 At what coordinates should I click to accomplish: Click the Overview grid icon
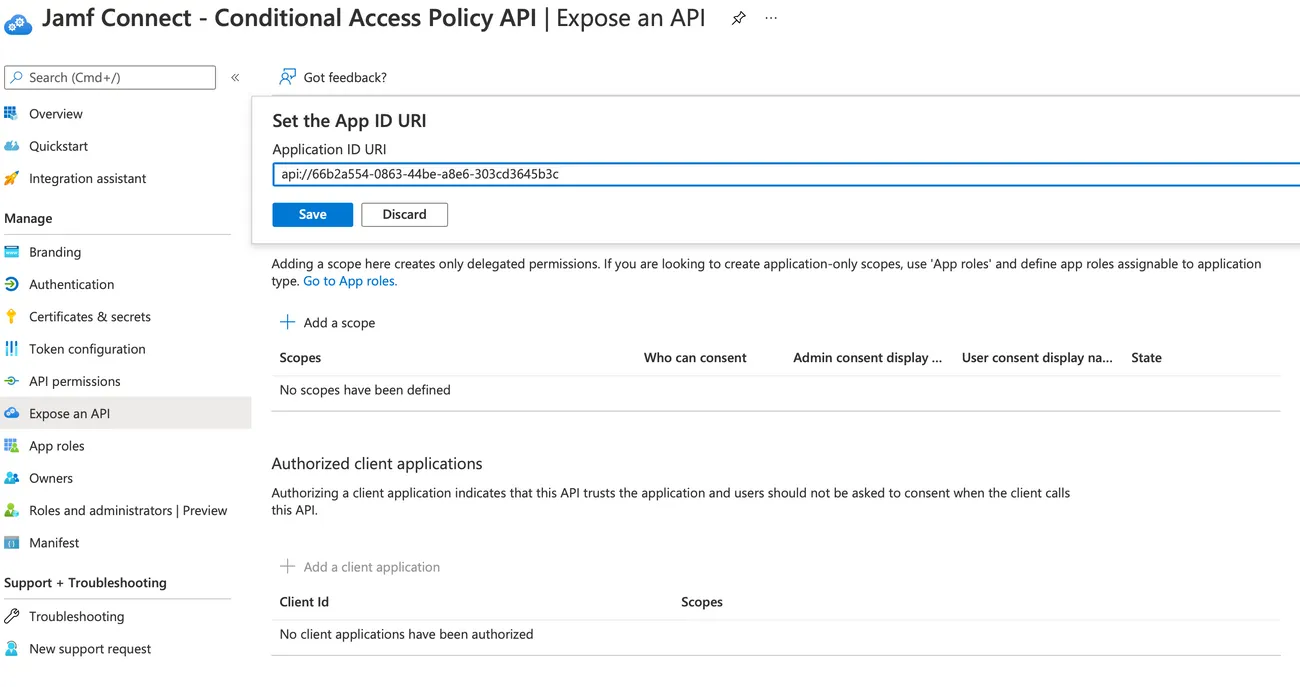pos(11,114)
